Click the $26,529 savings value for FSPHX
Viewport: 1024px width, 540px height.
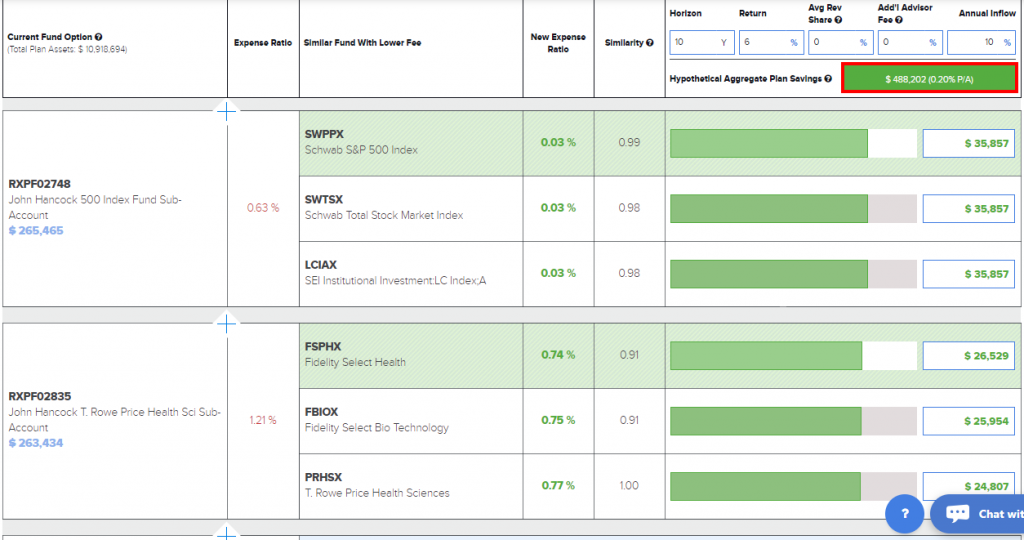click(967, 356)
